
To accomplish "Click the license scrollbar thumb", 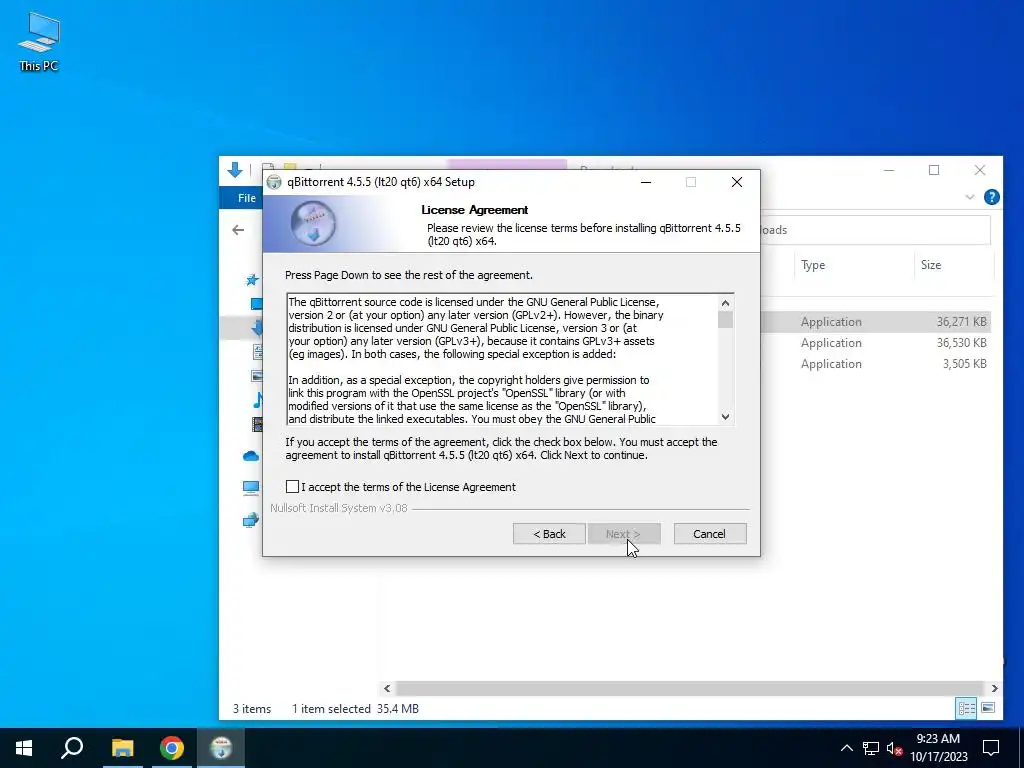I will [725, 319].
